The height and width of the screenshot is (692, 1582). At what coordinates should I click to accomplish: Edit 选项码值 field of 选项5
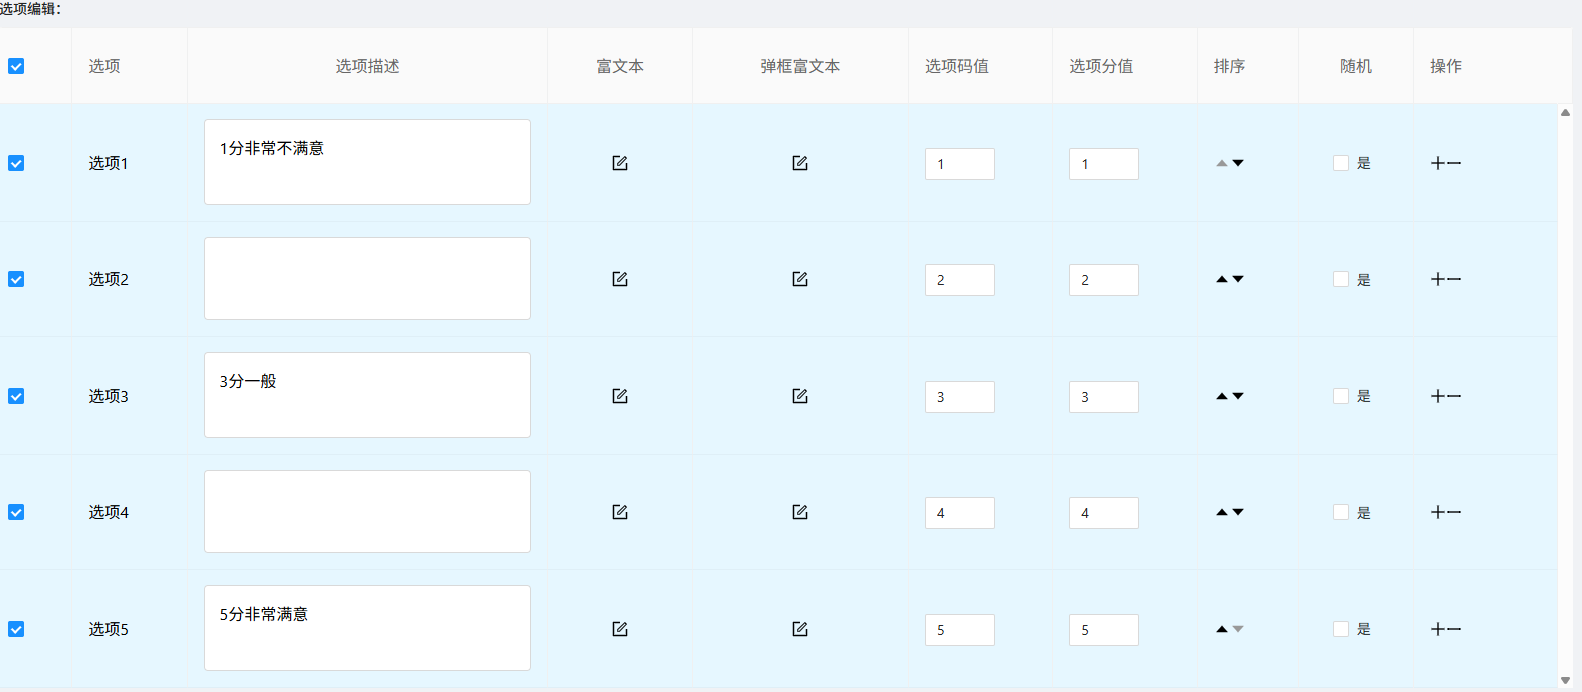(x=960, y=630)
